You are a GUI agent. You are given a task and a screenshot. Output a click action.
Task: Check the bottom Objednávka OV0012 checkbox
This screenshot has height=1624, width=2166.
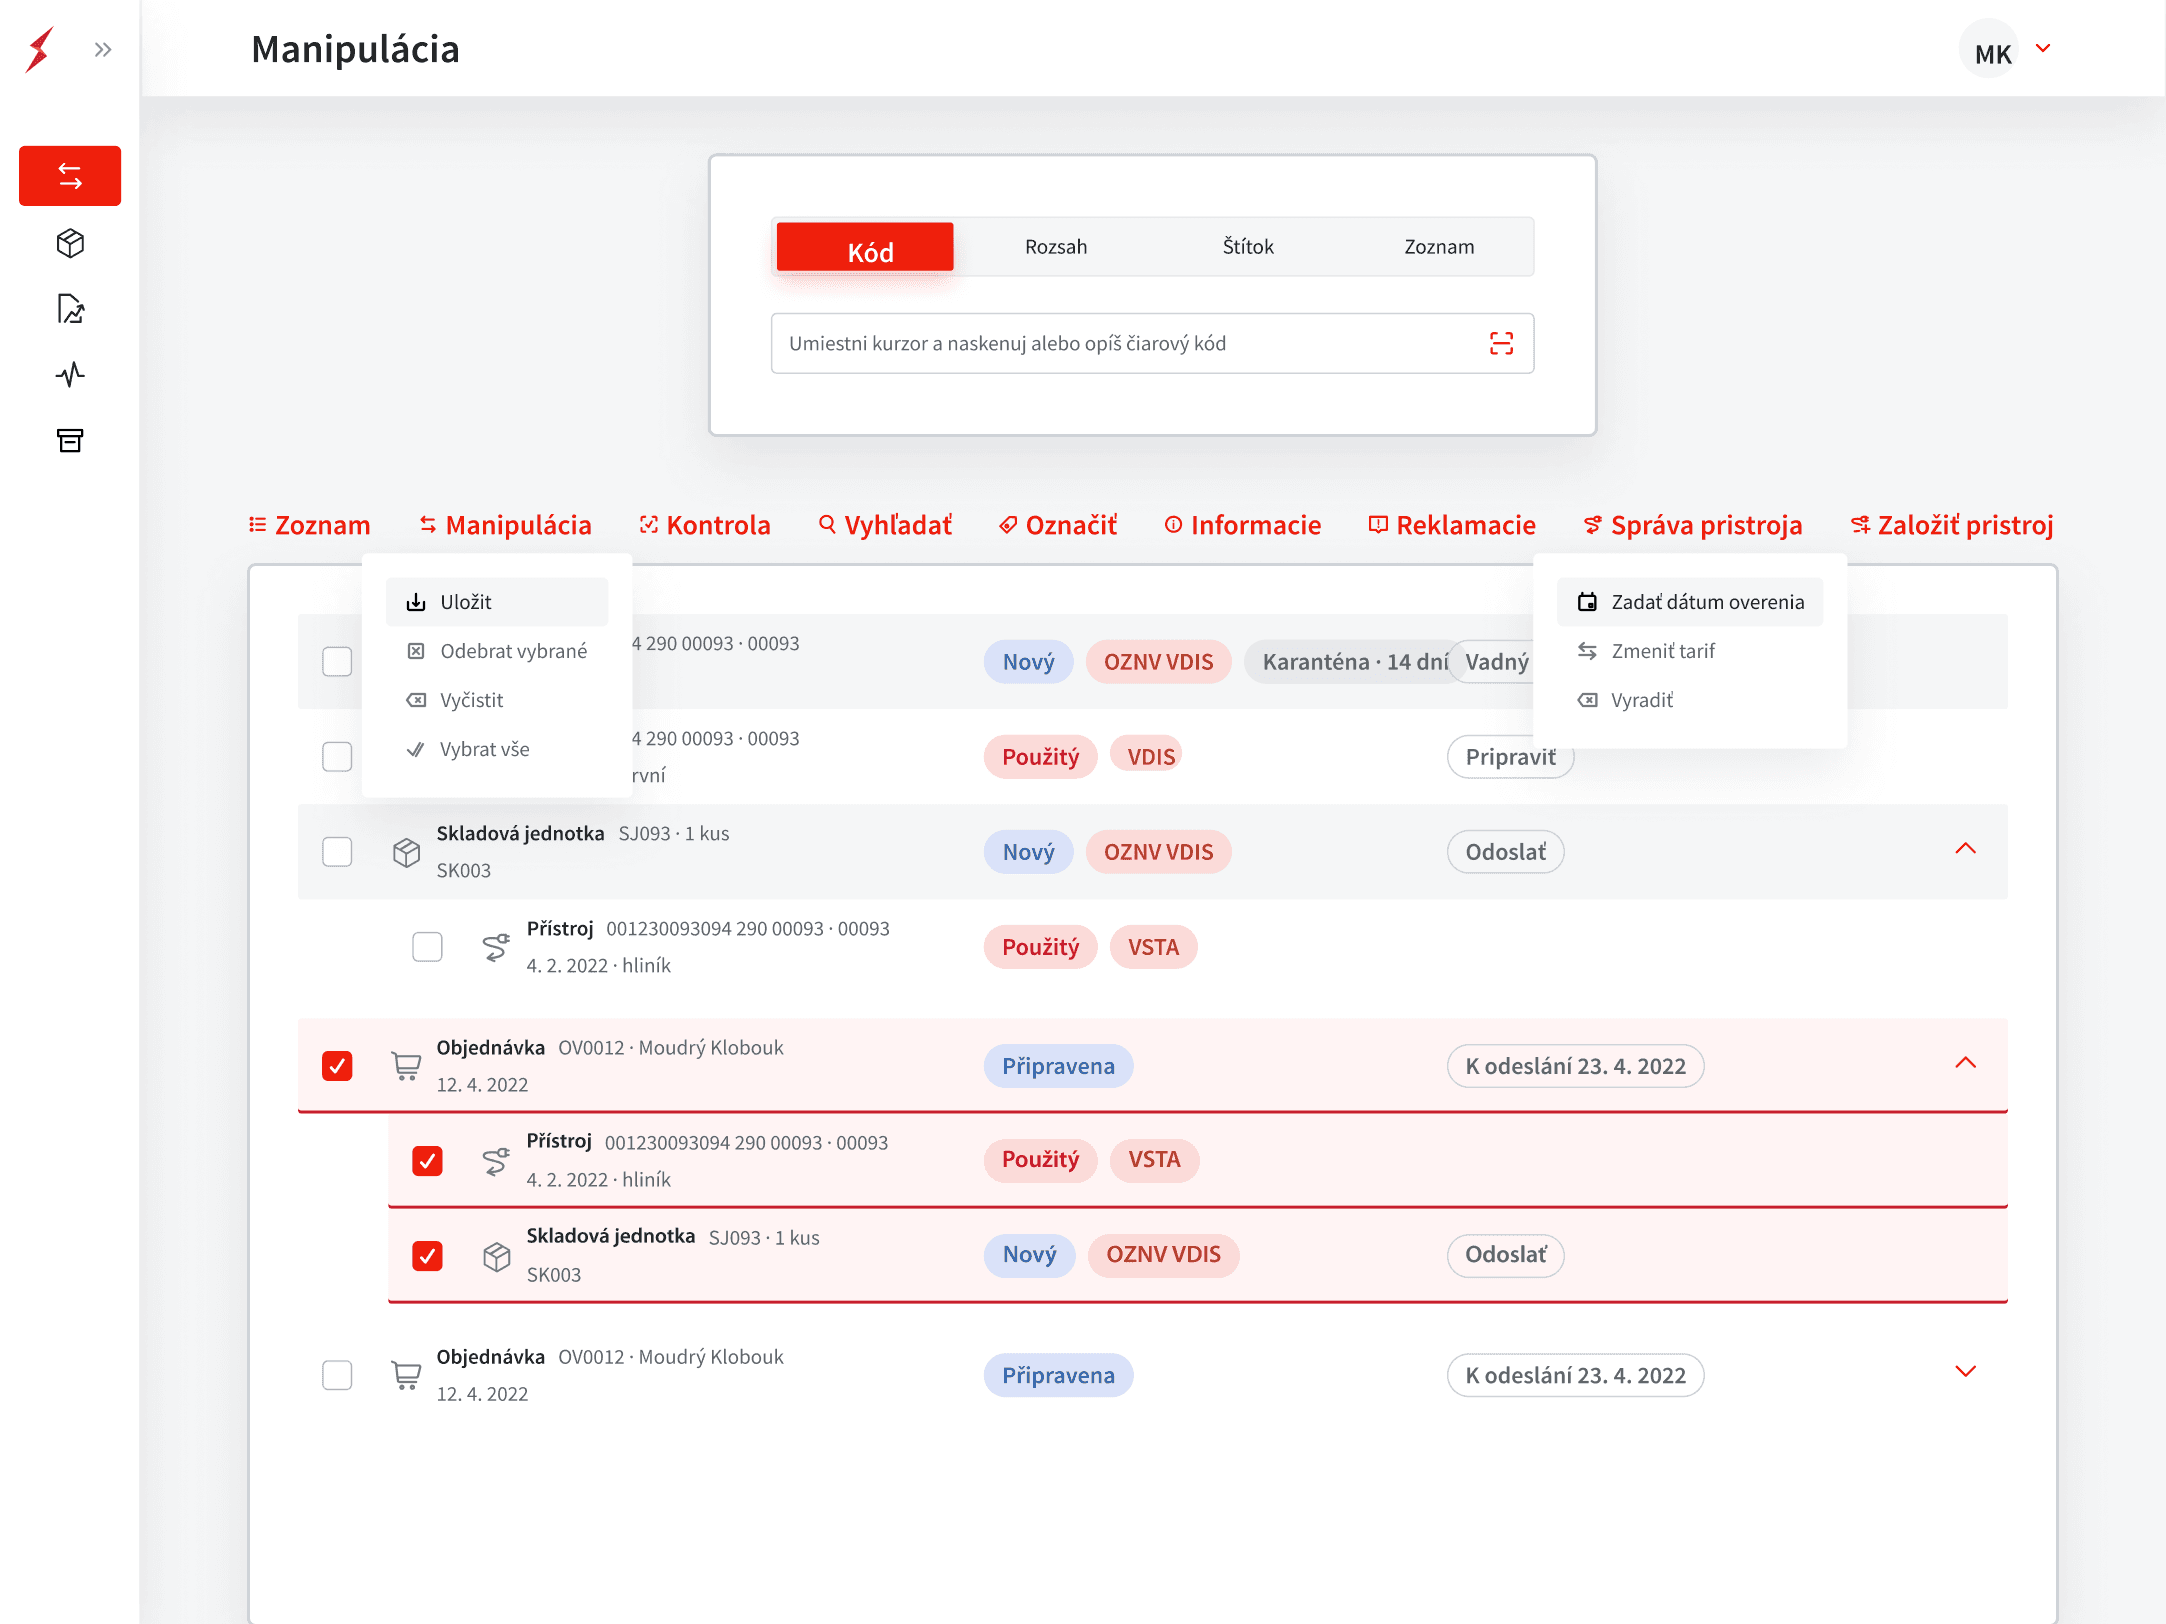coord(338,1375)
